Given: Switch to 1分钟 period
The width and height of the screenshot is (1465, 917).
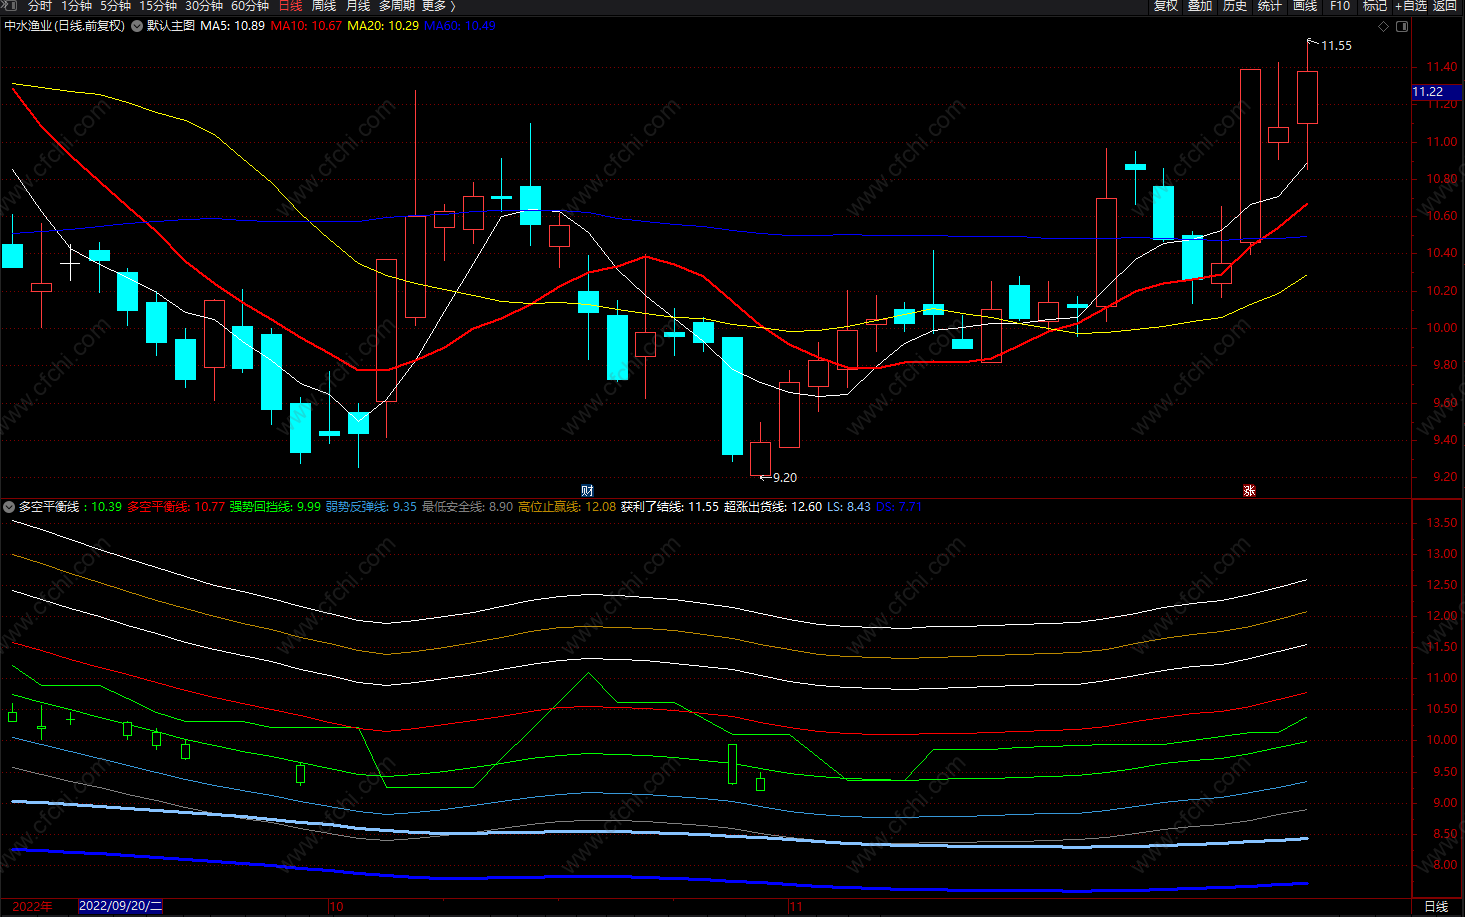Looking at the screenshot, I should pos(76,6).
